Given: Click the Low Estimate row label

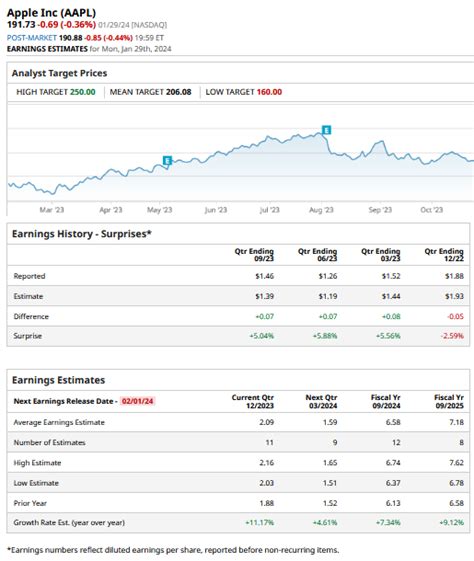Looking at the screenshot, I should 36,483.
